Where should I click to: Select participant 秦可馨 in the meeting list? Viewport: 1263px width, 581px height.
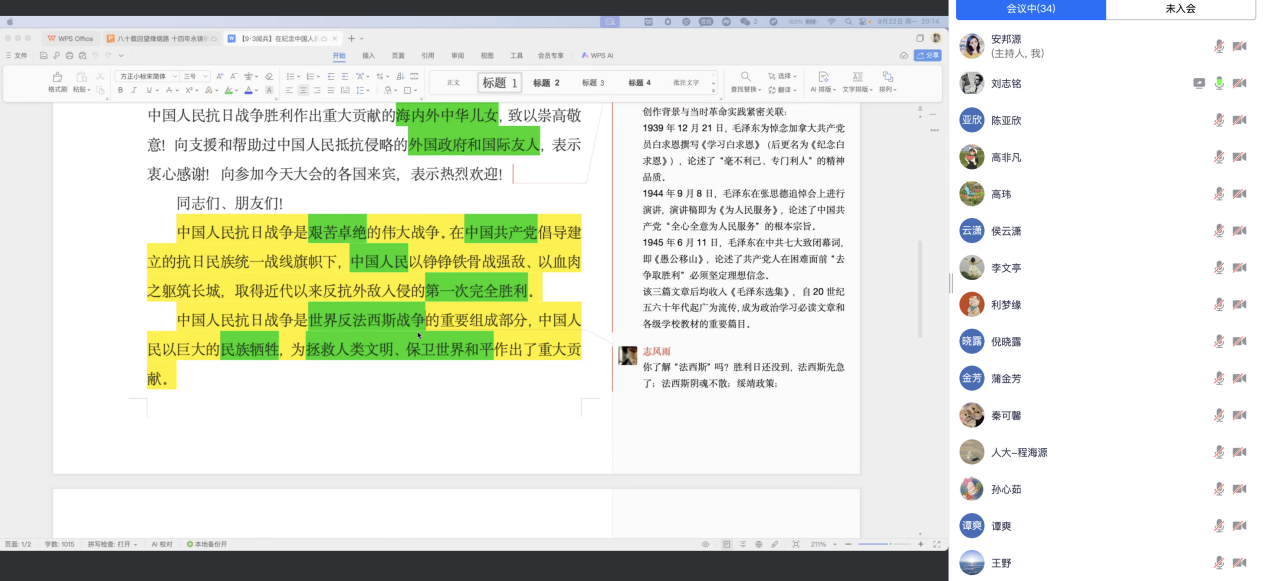1007,415
